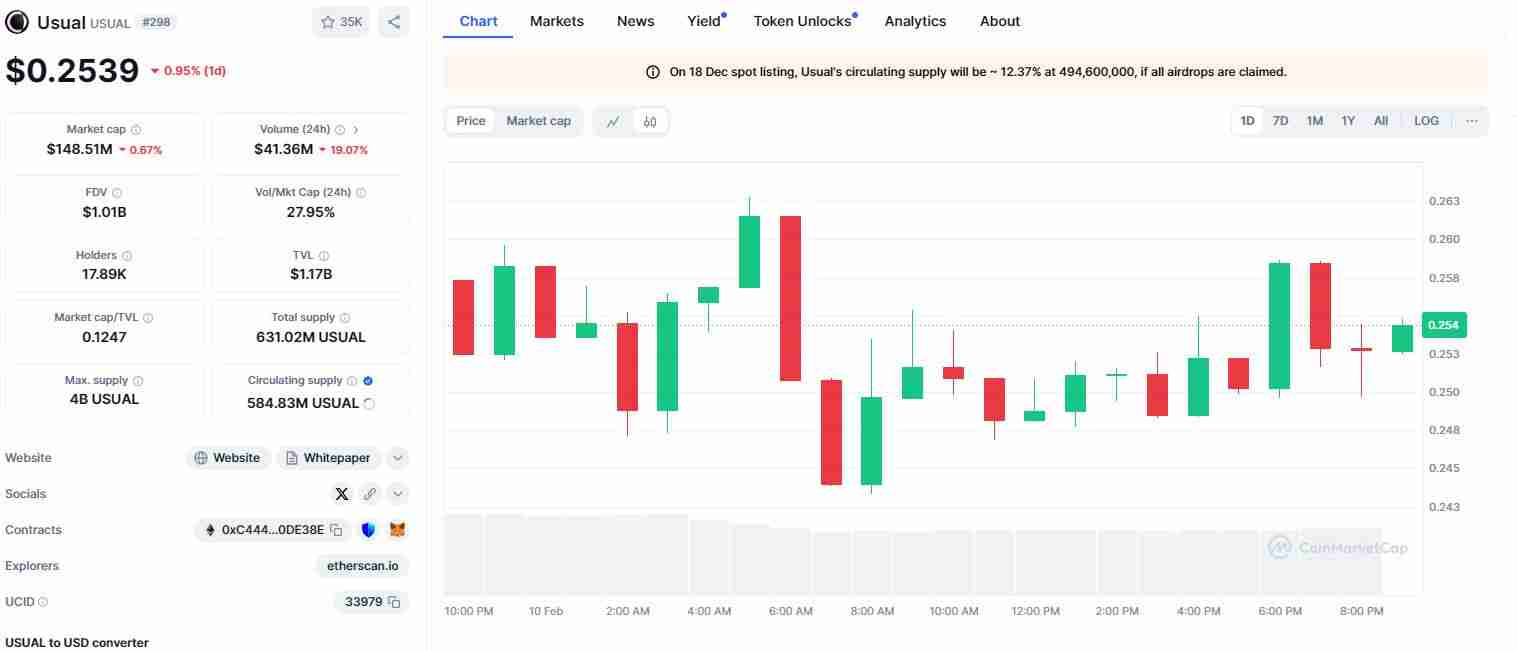1517x651 pixels.
Task: Select the candlestick chart icon
Action: (x=650, y=121)
